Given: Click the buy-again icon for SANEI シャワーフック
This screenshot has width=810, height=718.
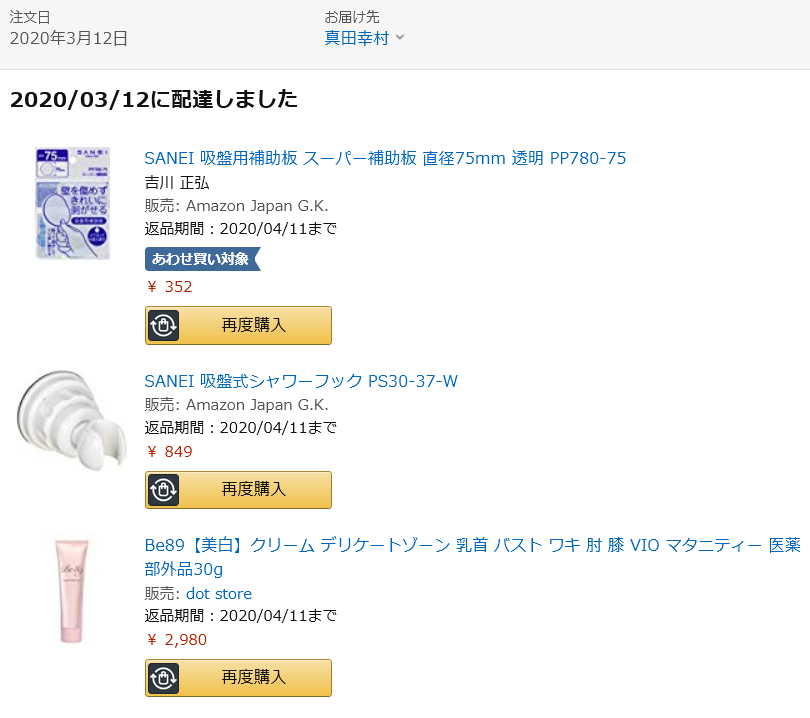Looking at the screenshot, I should pos(164,490).
